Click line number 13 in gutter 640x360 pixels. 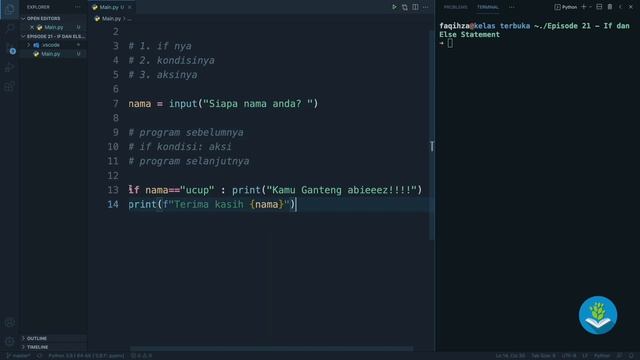click(113, 190)
